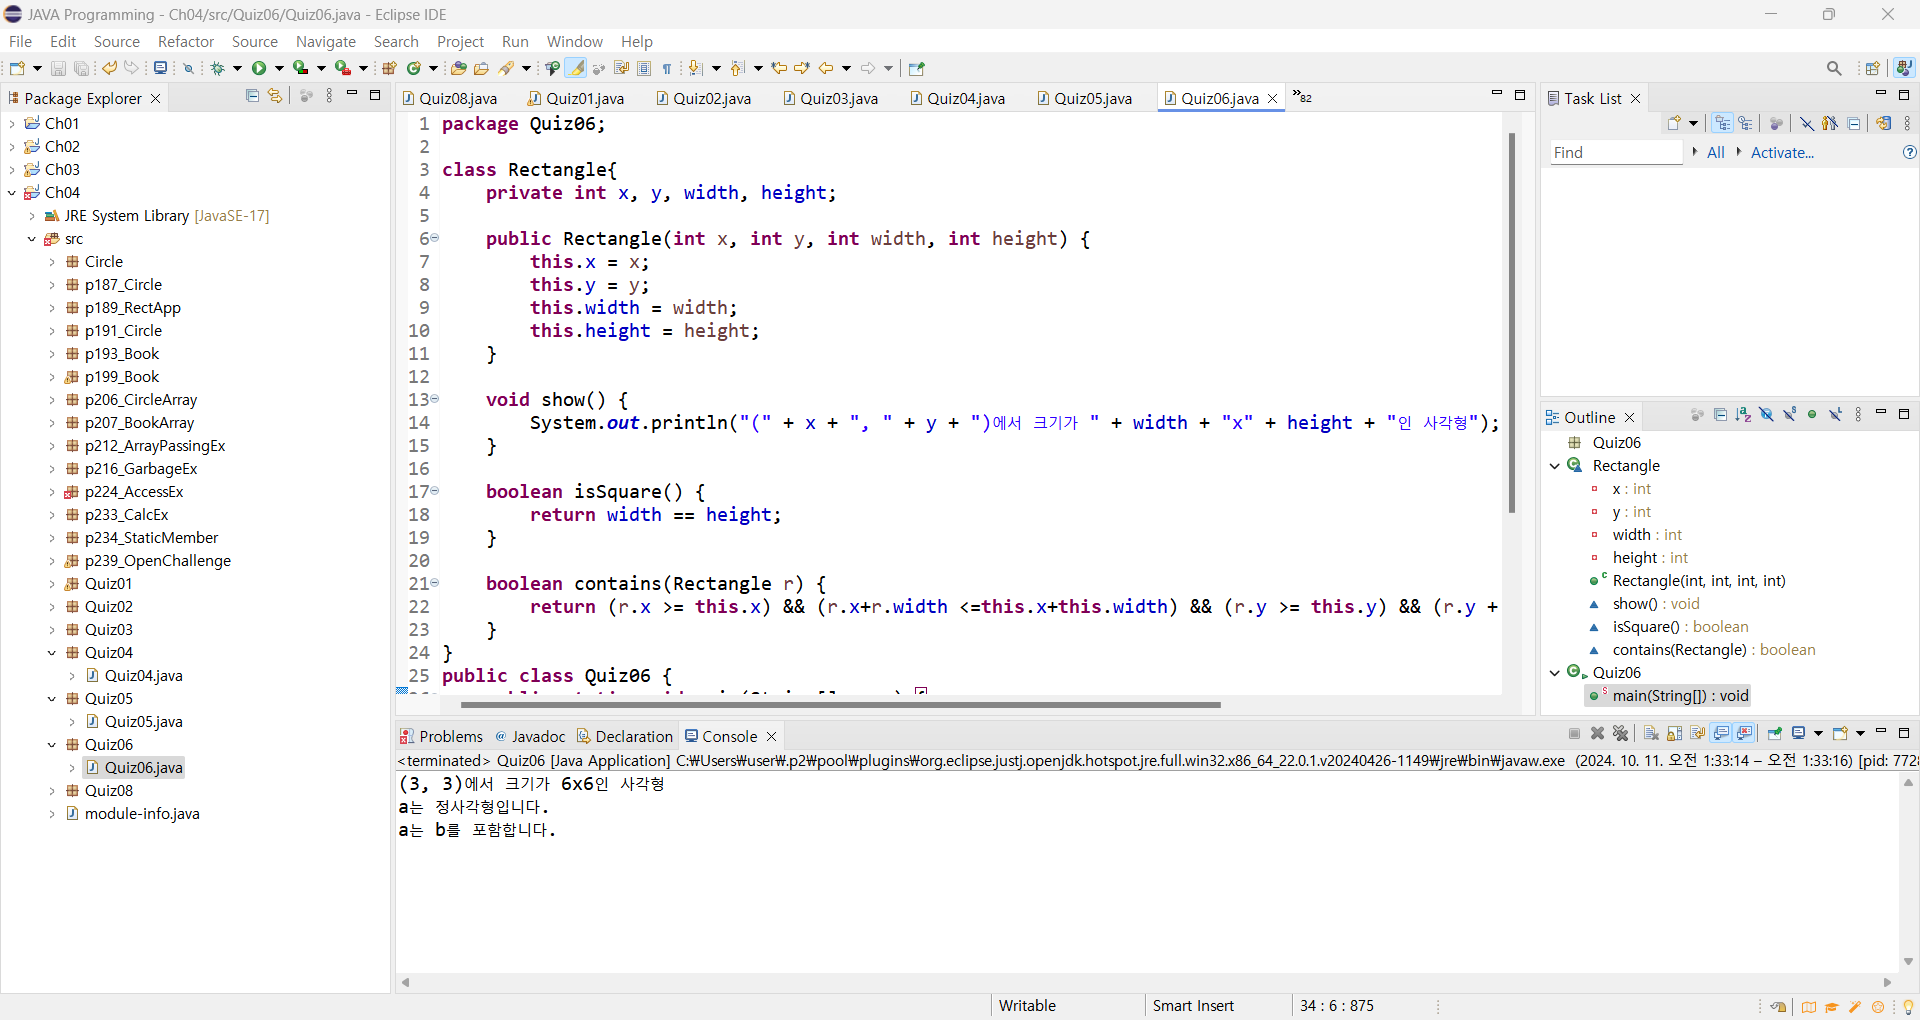Click the Last Edit Location icon
The width and height of the screenshot is (1920, 1020).
(x=779, y=68)
